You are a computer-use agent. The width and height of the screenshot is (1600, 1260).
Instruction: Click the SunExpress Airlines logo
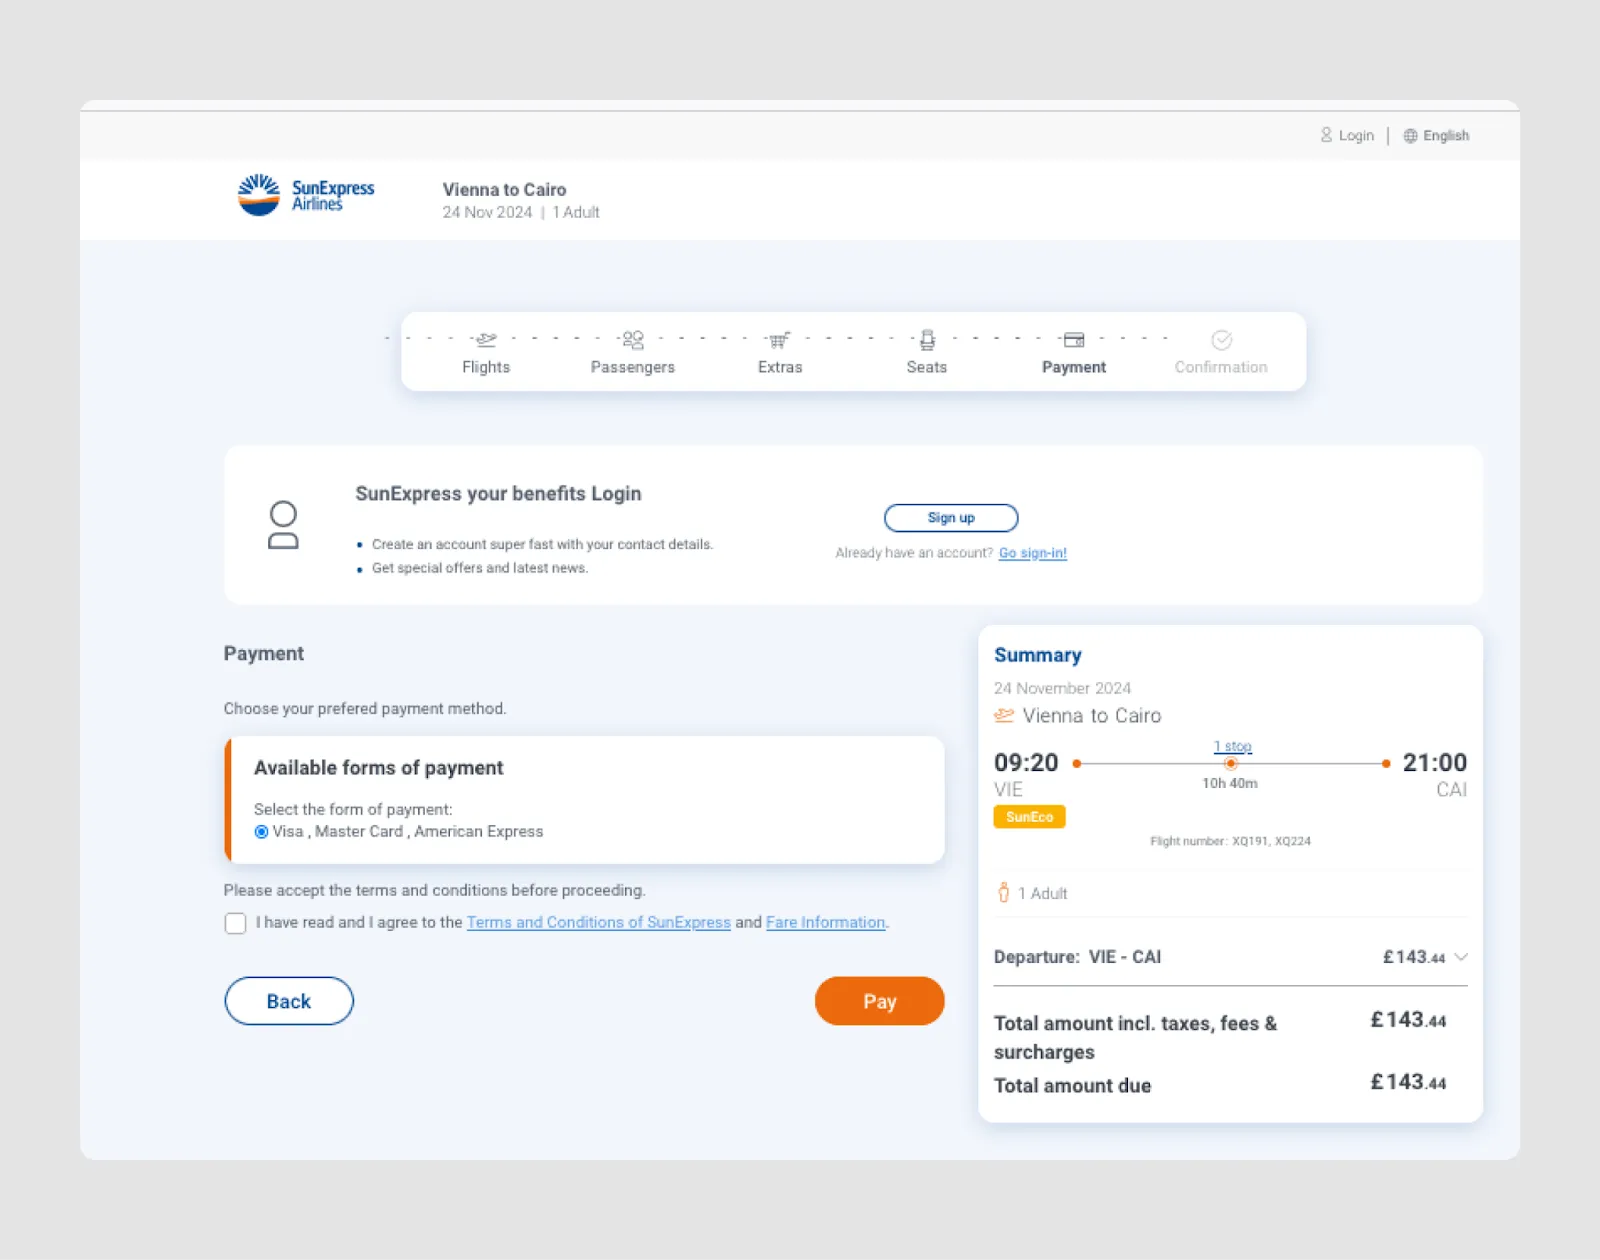pos(306,195)
